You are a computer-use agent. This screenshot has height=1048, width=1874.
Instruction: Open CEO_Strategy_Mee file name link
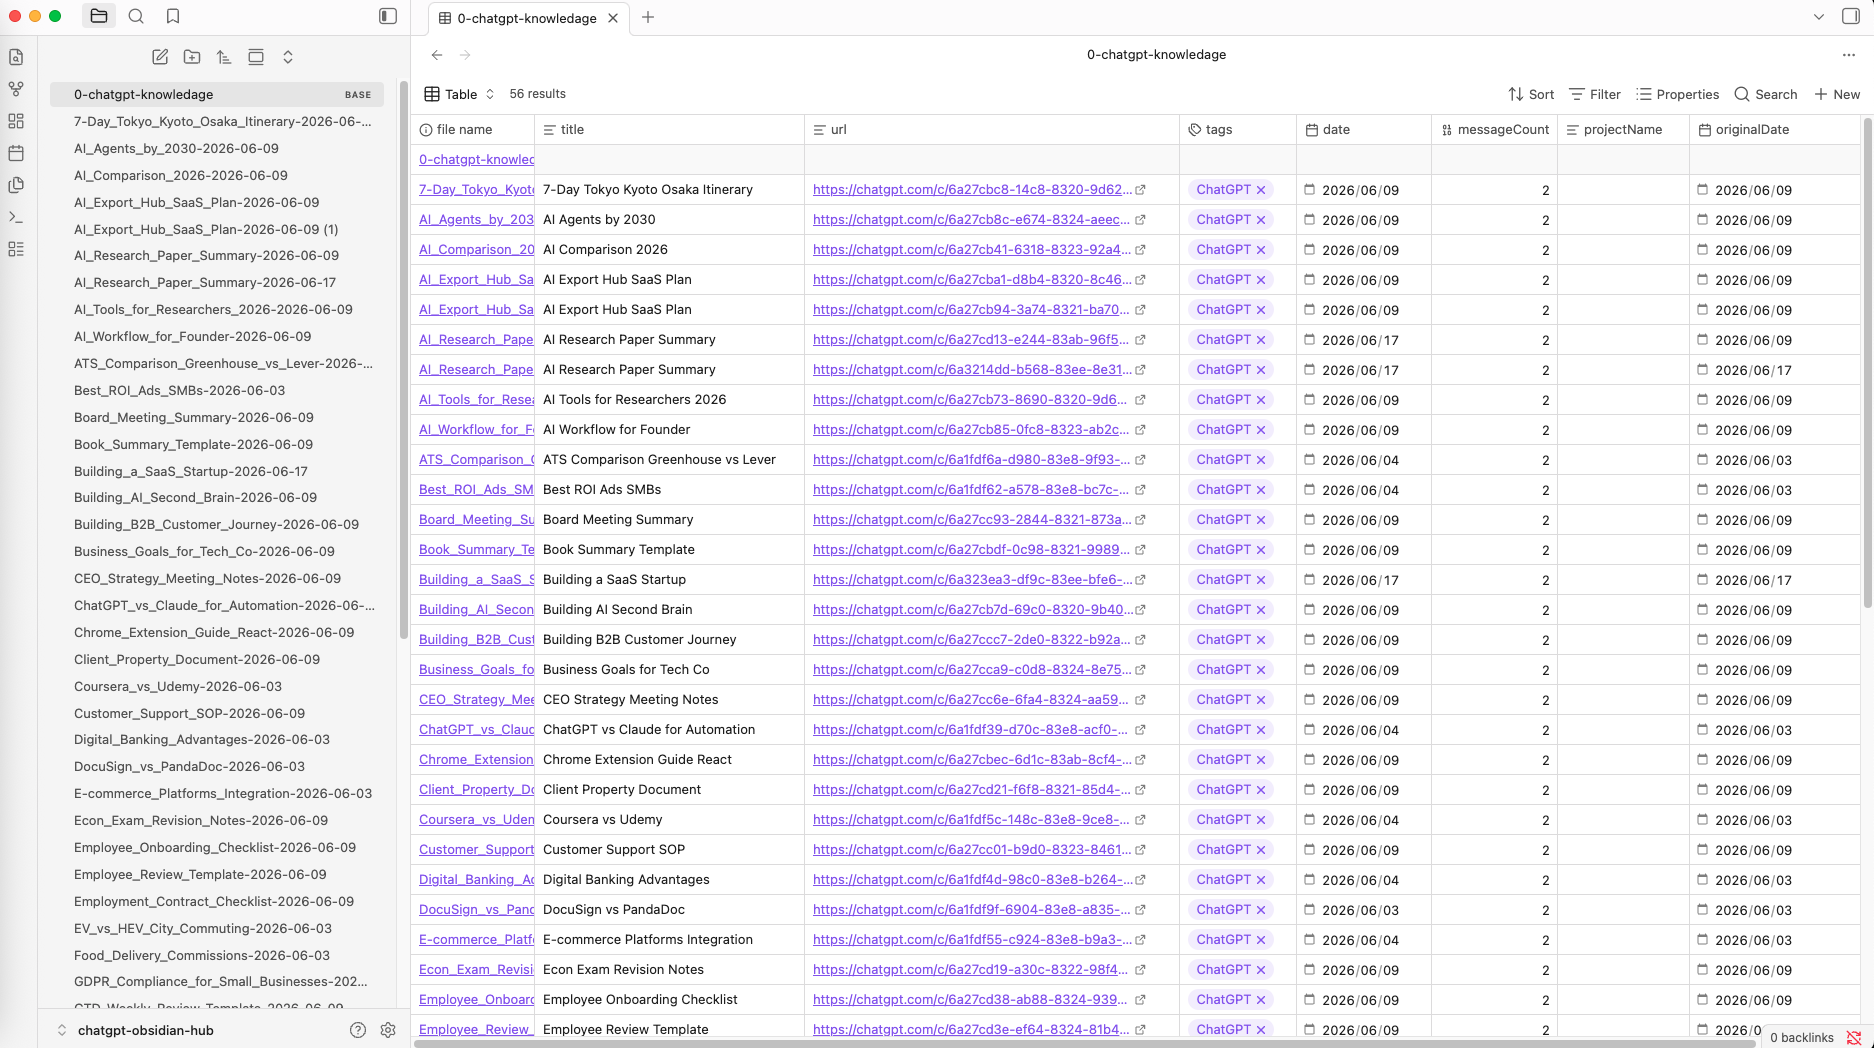[x=476, y=699]
